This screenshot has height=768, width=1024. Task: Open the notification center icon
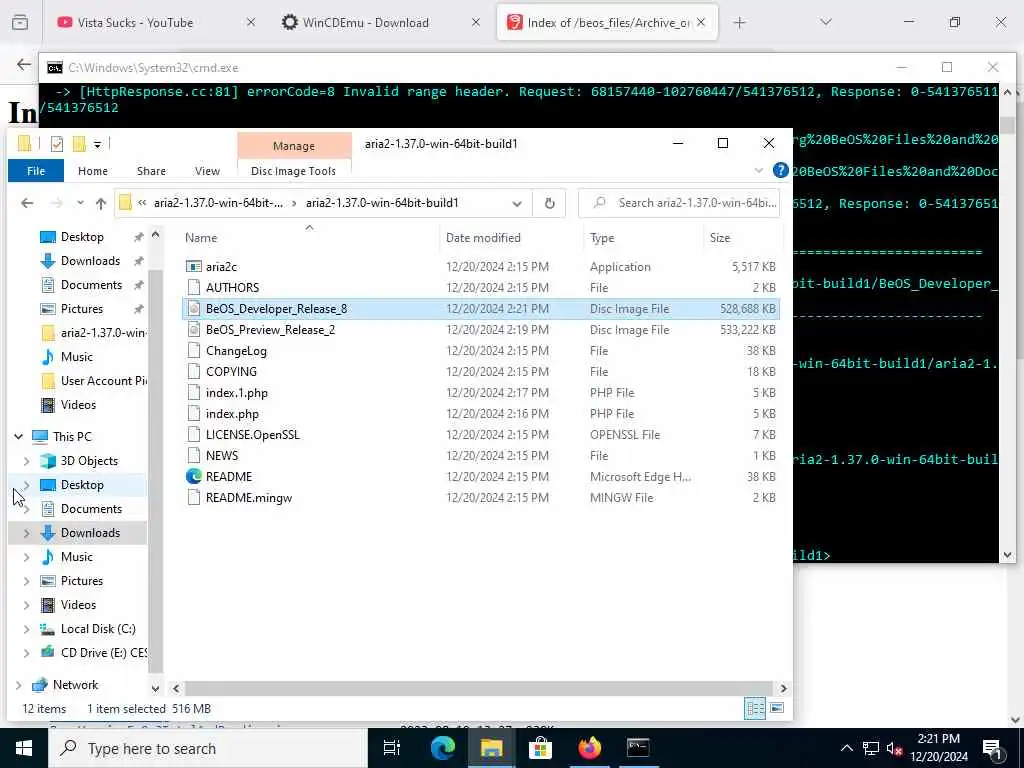tap(993, 748)
